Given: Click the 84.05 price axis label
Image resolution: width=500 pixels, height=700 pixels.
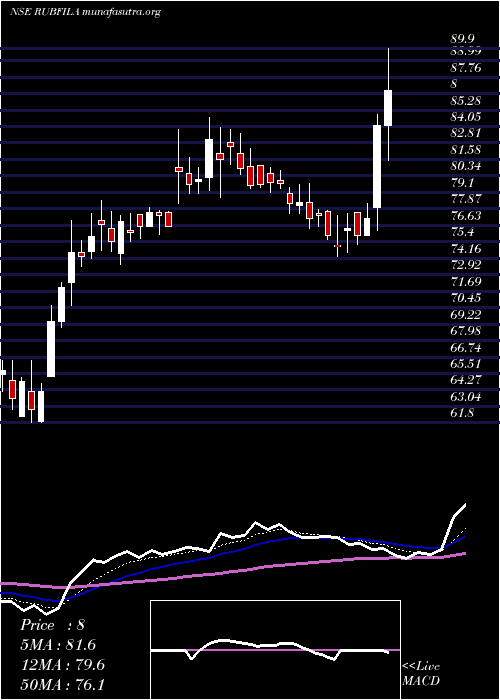Looking at the screenshot, I should (x=466, y=117).
